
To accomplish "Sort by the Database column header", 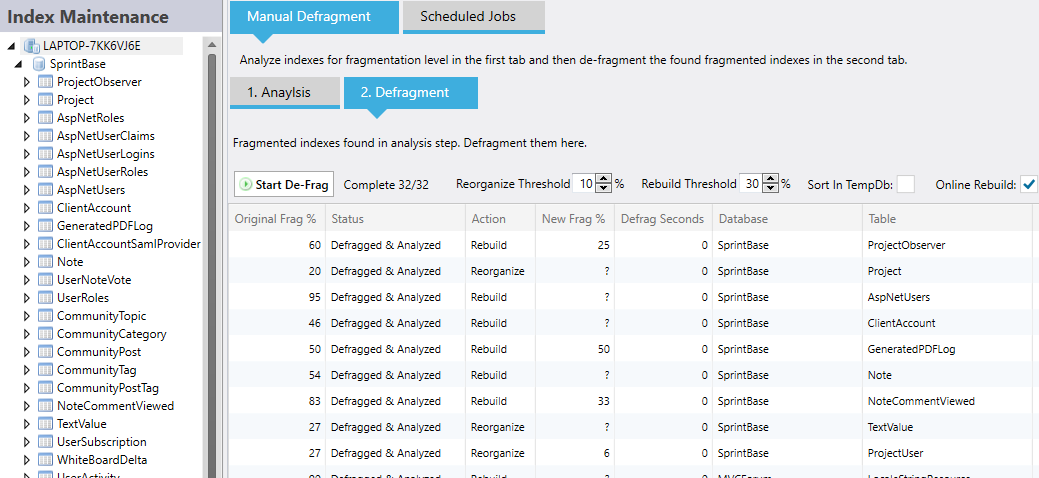I will [x=787, y=219].
